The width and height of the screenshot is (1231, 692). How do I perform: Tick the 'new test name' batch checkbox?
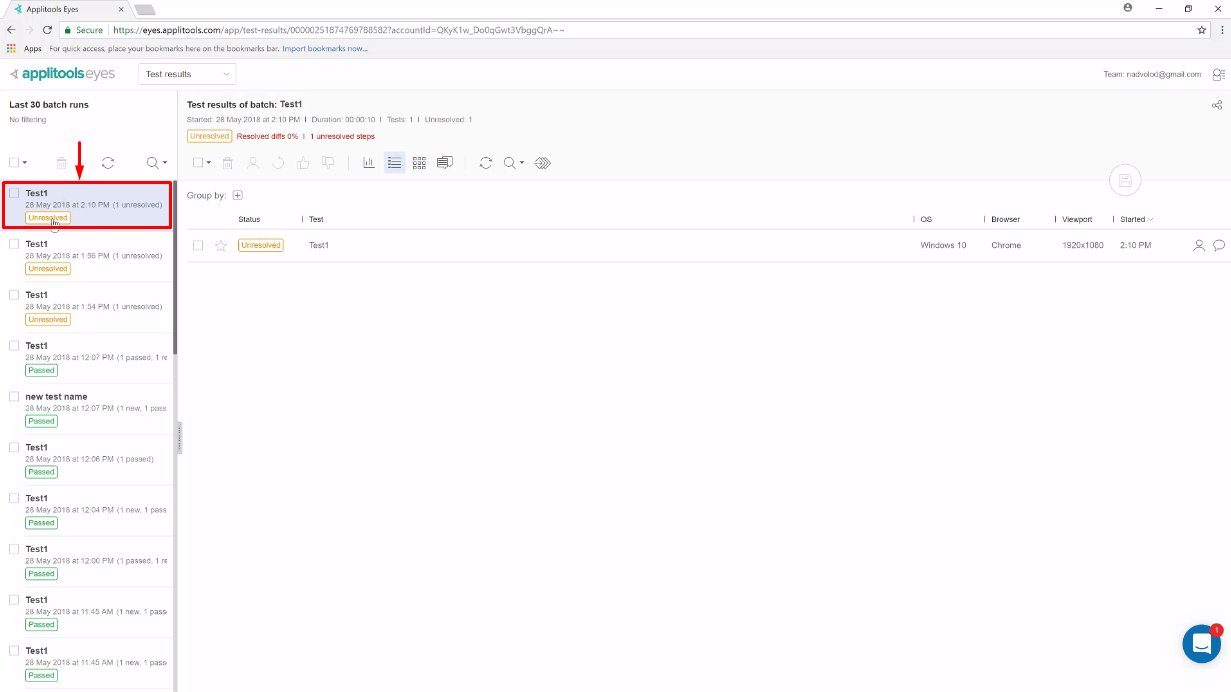(x=14, y=396)
